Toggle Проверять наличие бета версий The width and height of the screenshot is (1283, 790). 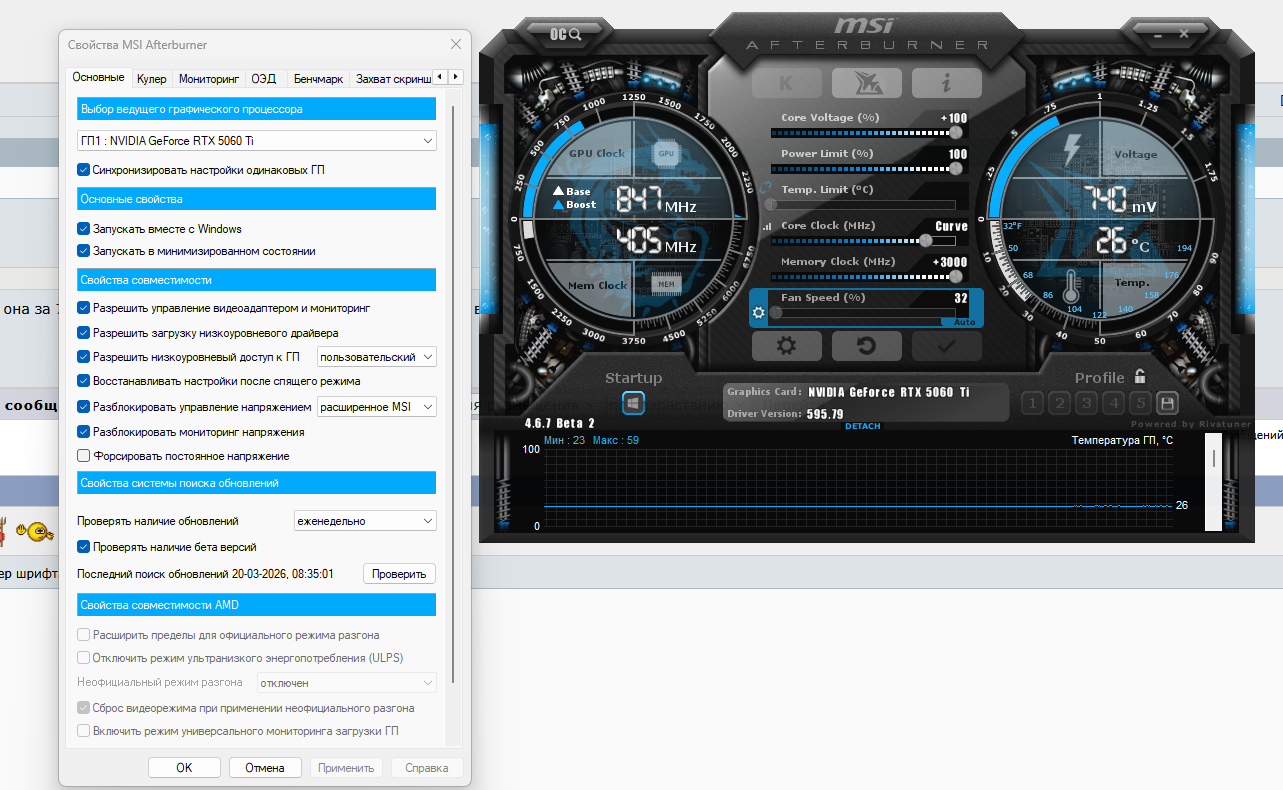(84, 547)
